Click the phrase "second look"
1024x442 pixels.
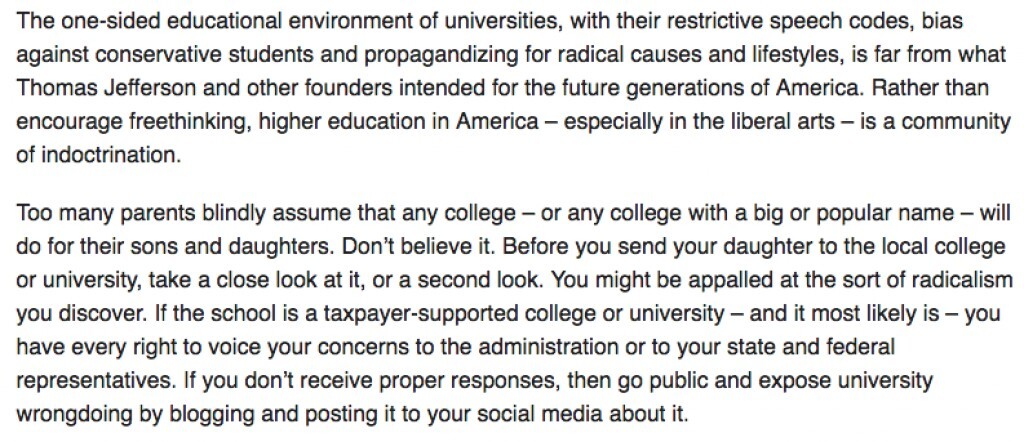(x=481, y=281)
